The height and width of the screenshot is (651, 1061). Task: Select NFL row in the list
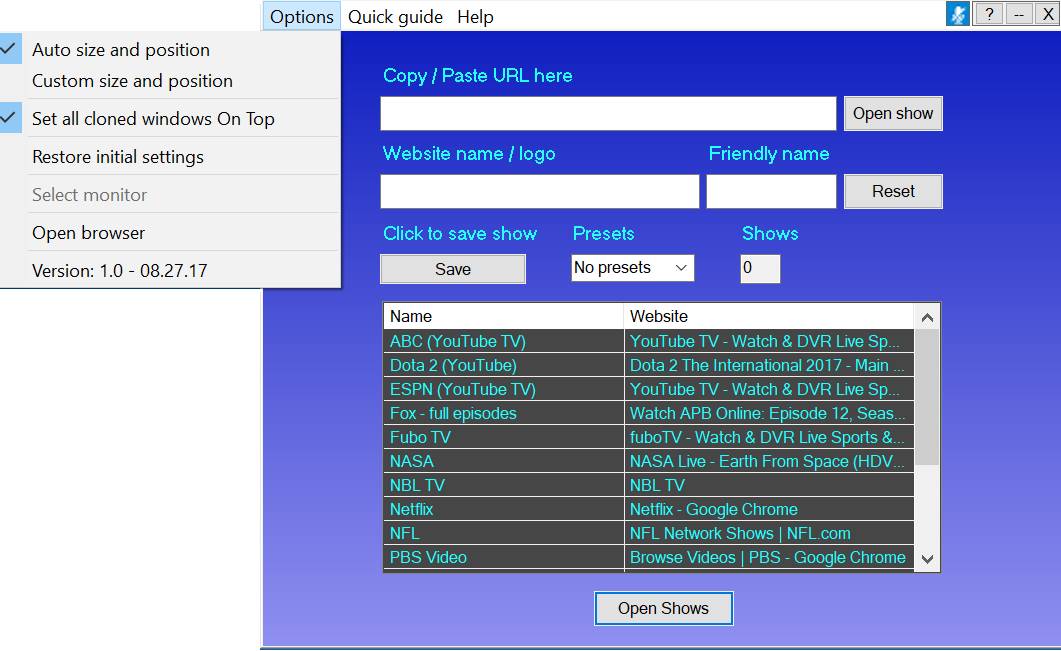pos(503,533)
